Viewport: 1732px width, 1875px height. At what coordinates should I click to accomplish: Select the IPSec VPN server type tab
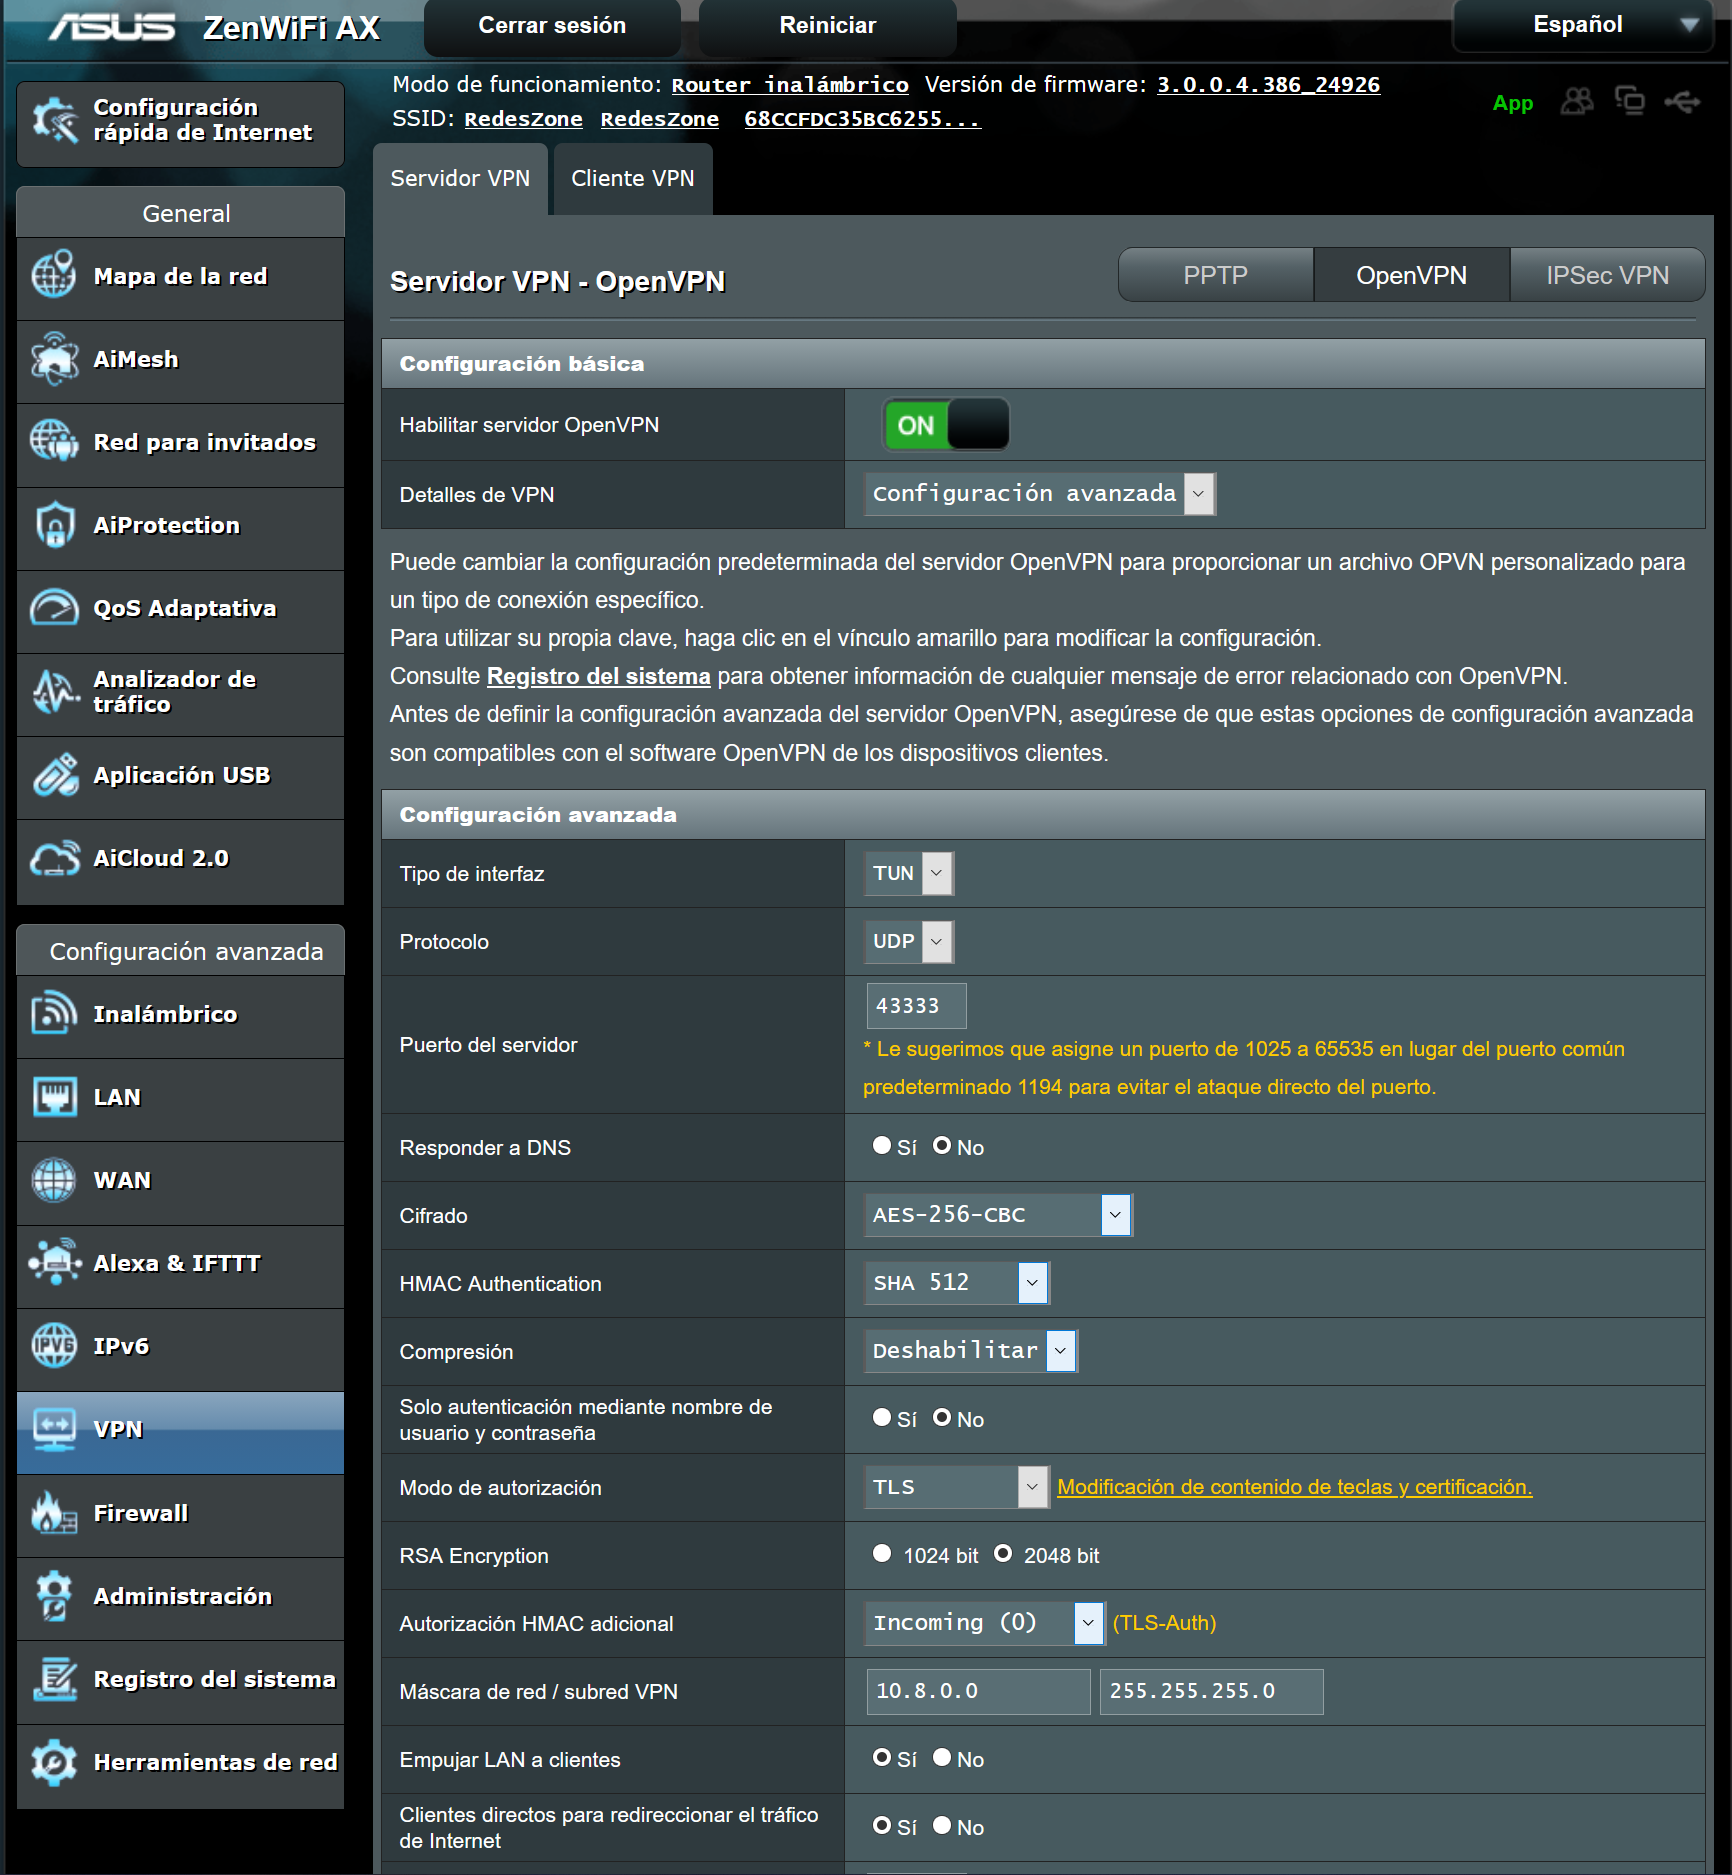pyautogui.click(x=1608, y=275)
